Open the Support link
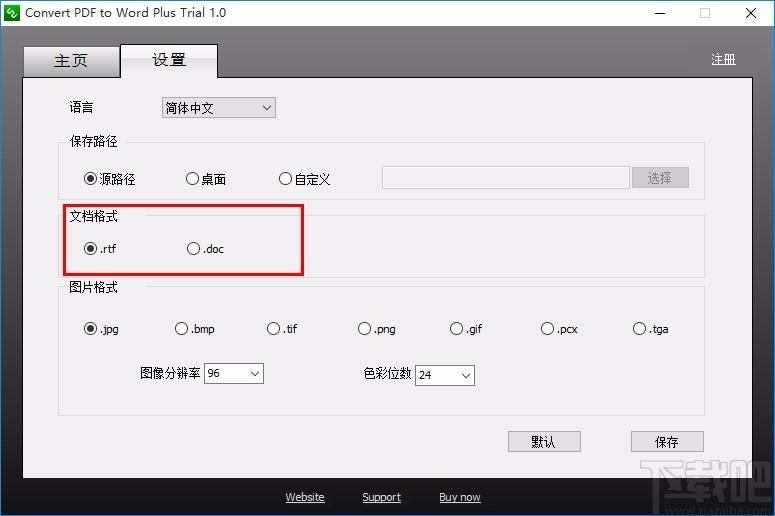 382,497
